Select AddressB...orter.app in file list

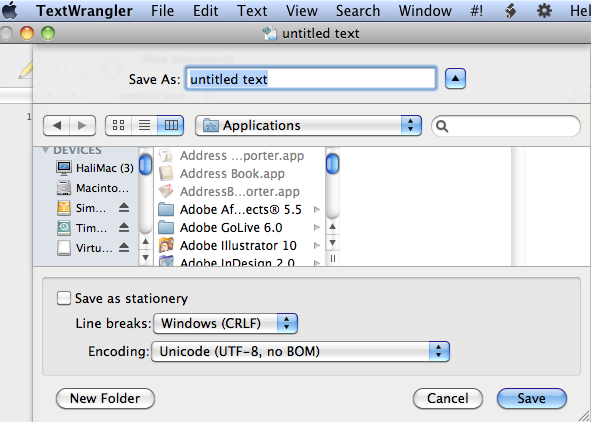pos(229,191)
